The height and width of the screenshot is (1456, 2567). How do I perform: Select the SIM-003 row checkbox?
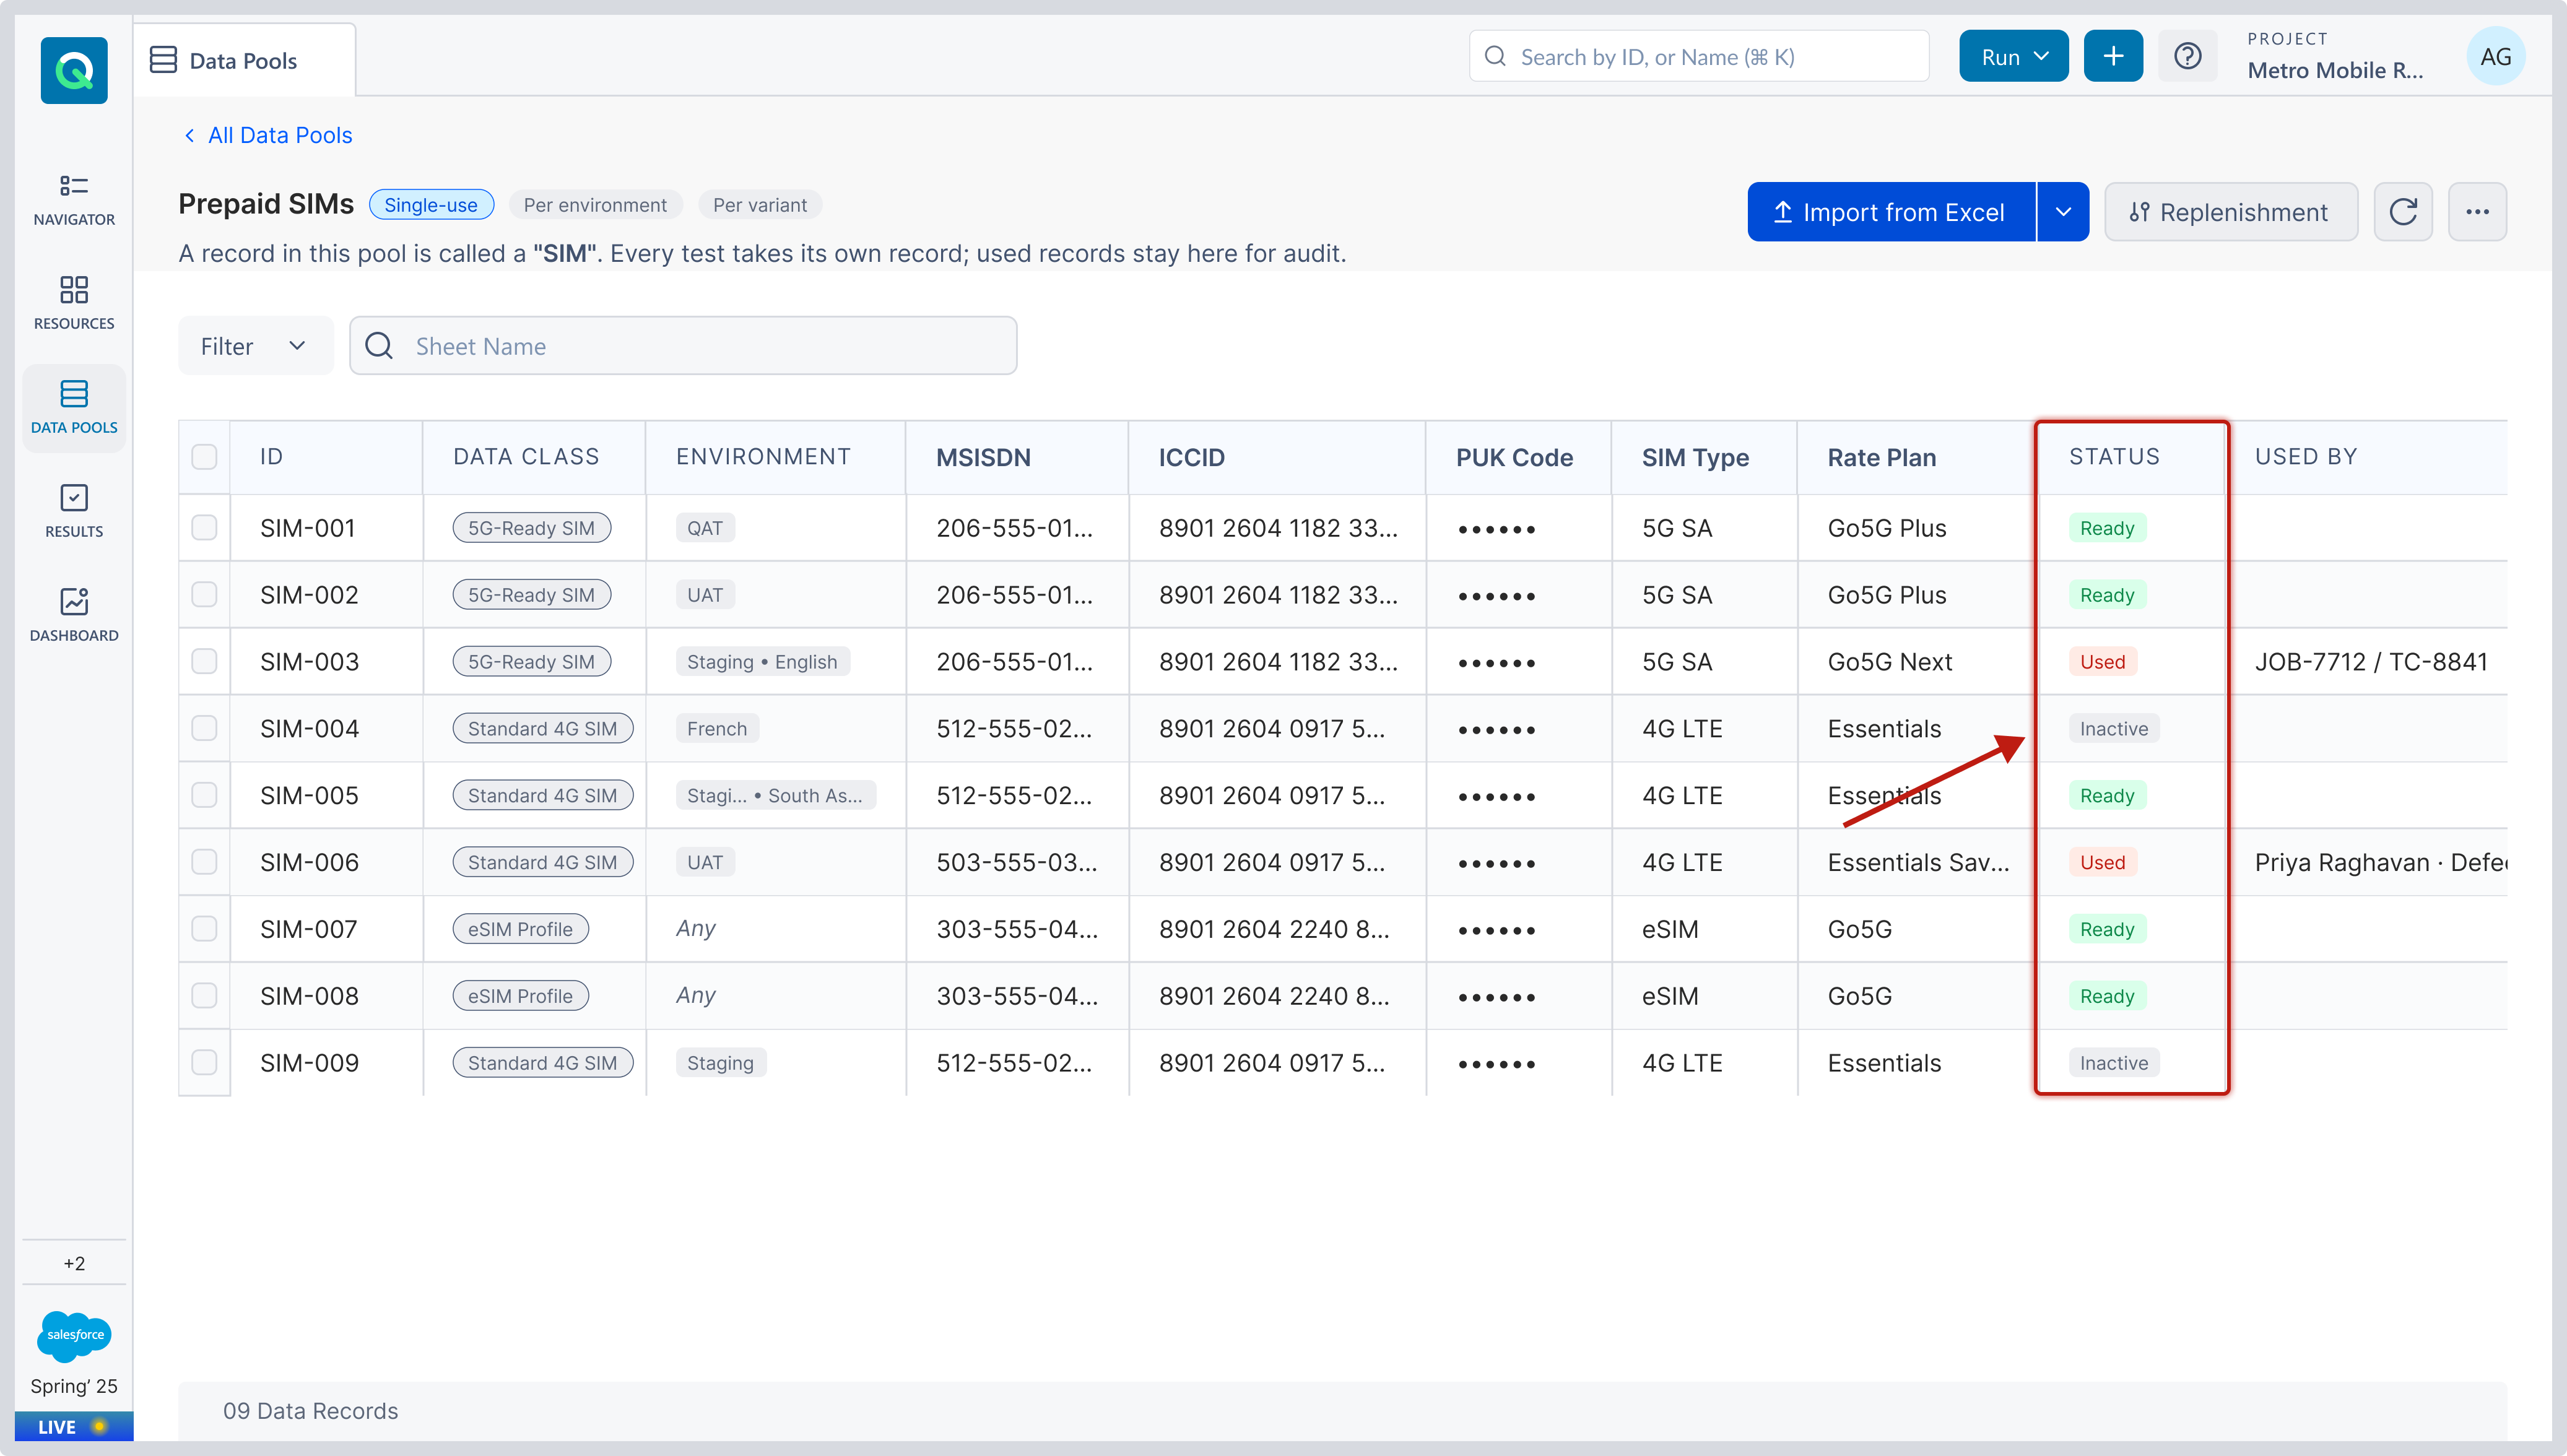[x=204, y=661]
